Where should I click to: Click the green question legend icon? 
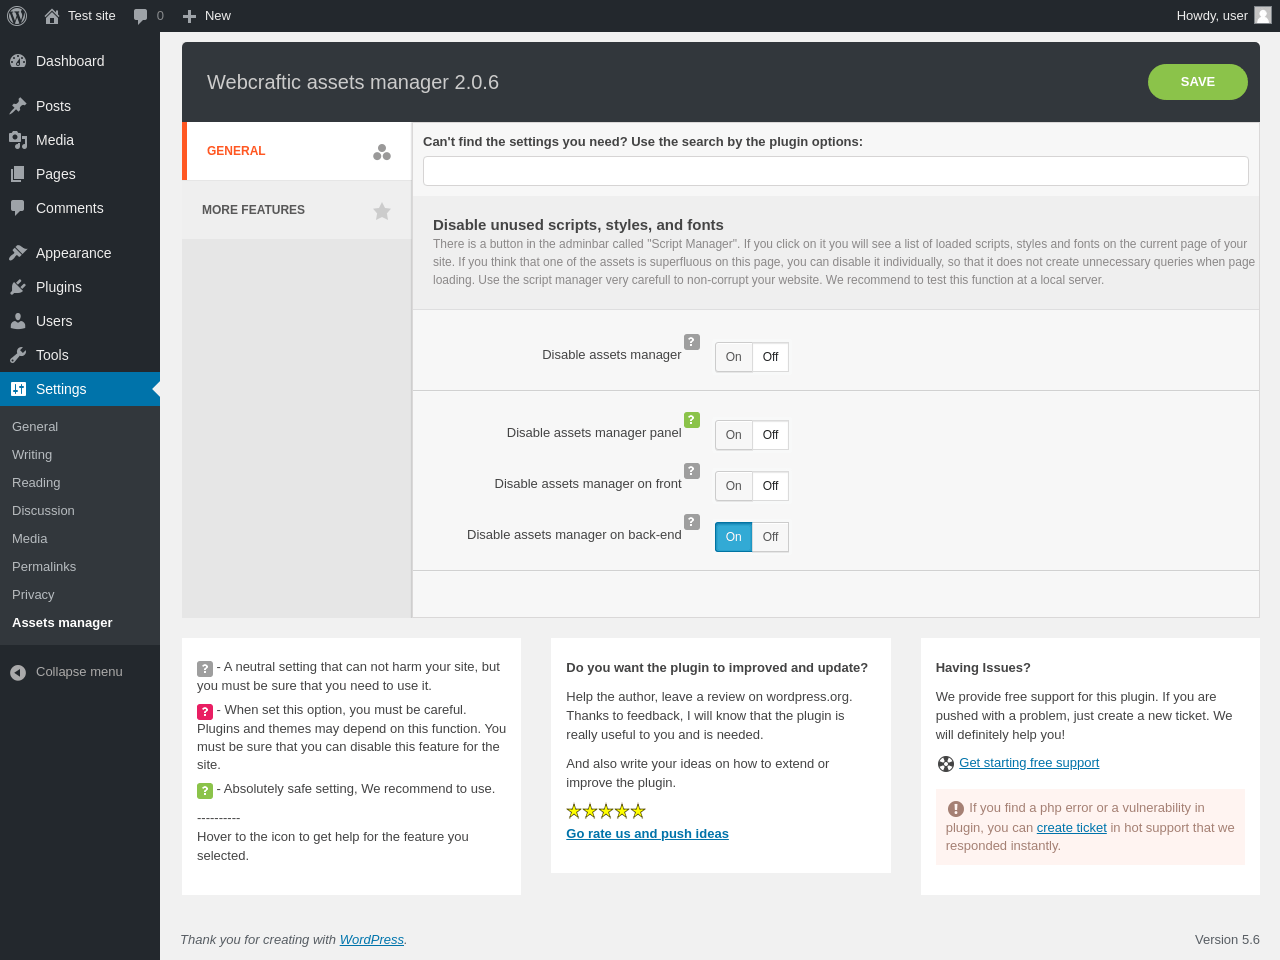[x=205, y=791]
